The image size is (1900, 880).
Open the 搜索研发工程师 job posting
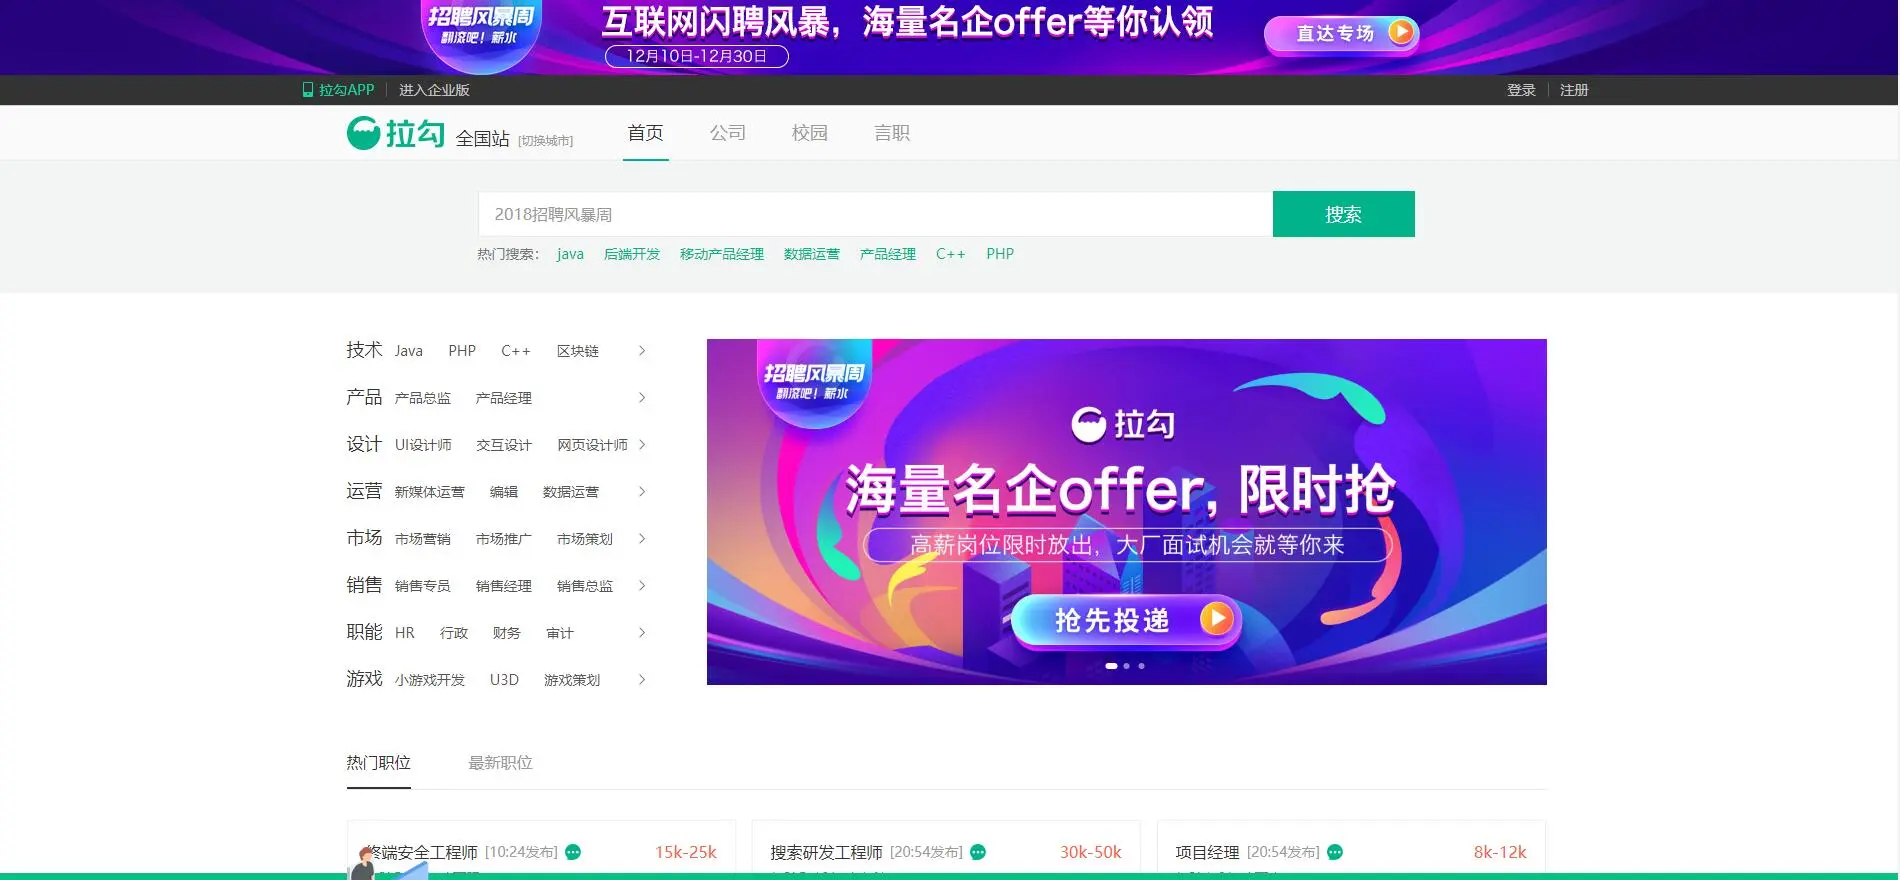(826, 852)
